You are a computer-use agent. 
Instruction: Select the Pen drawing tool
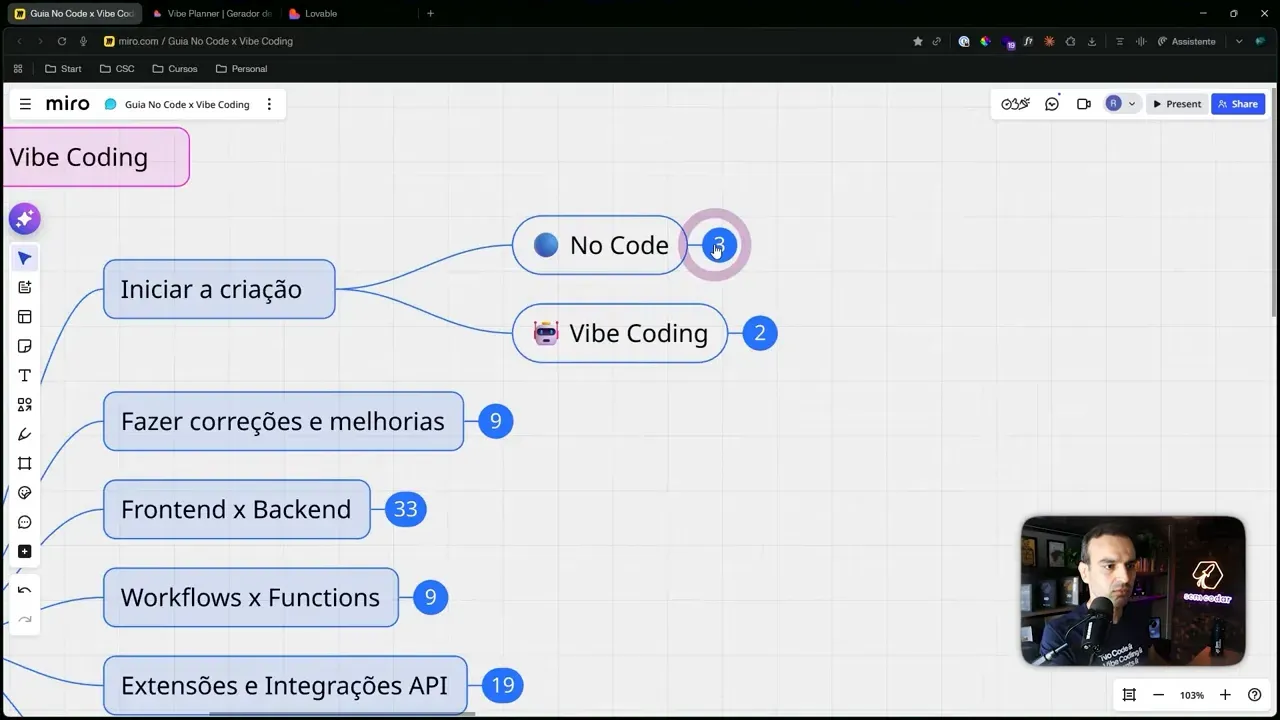24,434
